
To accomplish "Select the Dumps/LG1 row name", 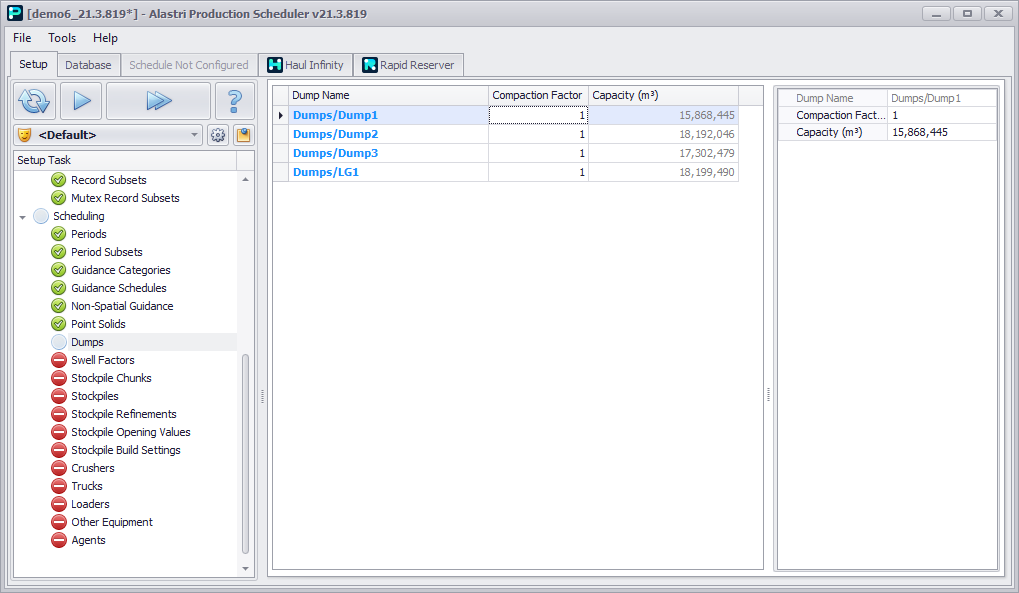I will pos(325,172).
